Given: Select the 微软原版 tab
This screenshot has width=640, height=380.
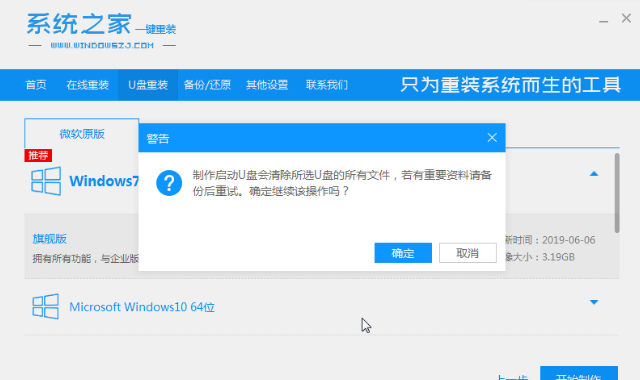Looking at the screenshot, I should (x=82, y=133).
